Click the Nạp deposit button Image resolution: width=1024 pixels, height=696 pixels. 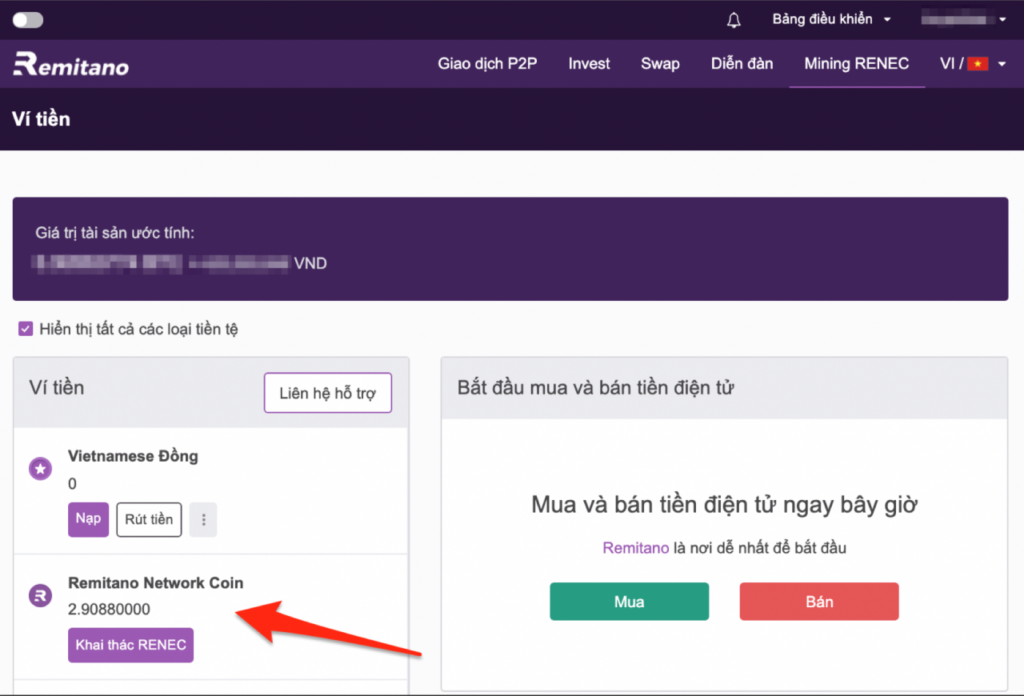tap(88, 520)
